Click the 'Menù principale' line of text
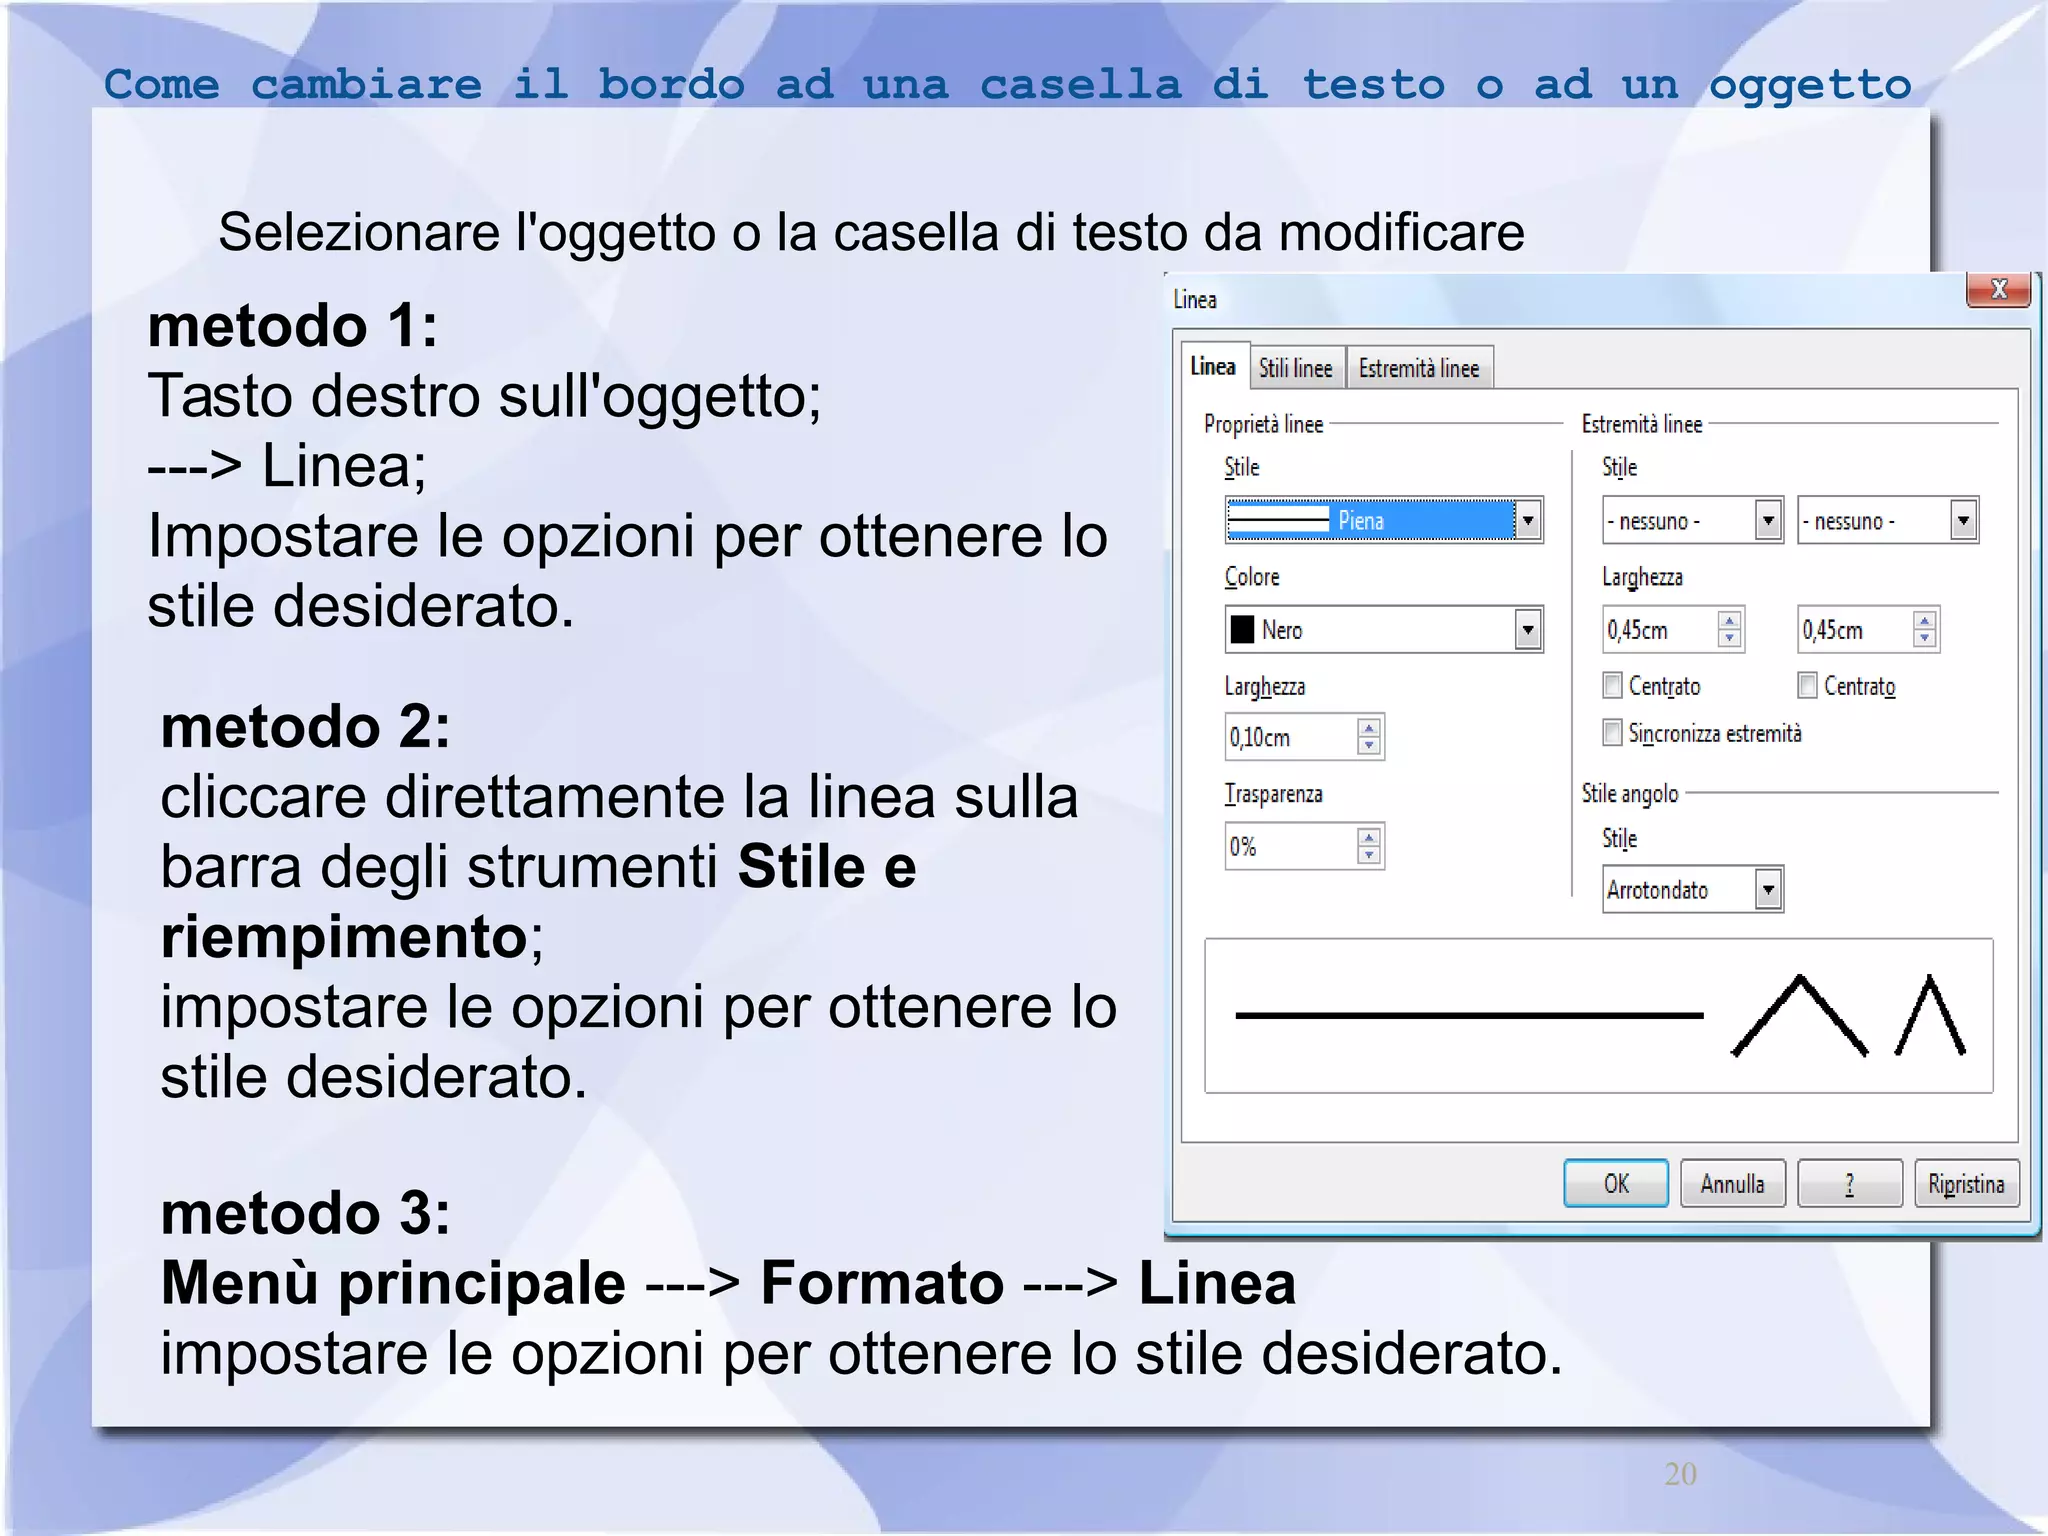The image size is (2048, 1536). coord(728,1284)
